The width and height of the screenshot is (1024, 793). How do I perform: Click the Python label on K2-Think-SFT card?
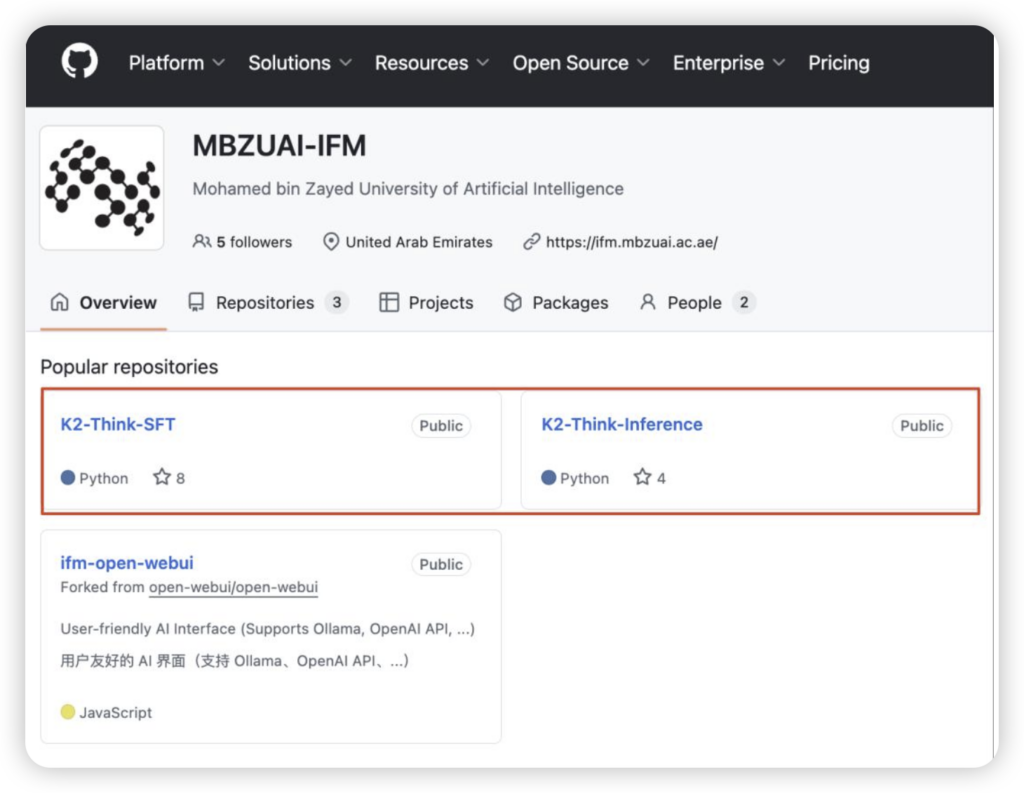pos(104,479)
